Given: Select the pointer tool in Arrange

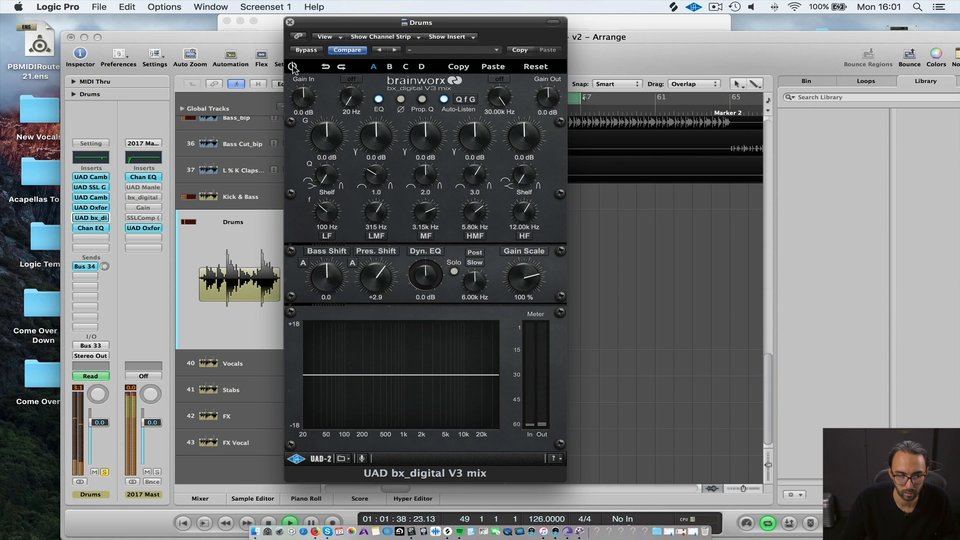Looking at the screenshot, I should [737, 84].
